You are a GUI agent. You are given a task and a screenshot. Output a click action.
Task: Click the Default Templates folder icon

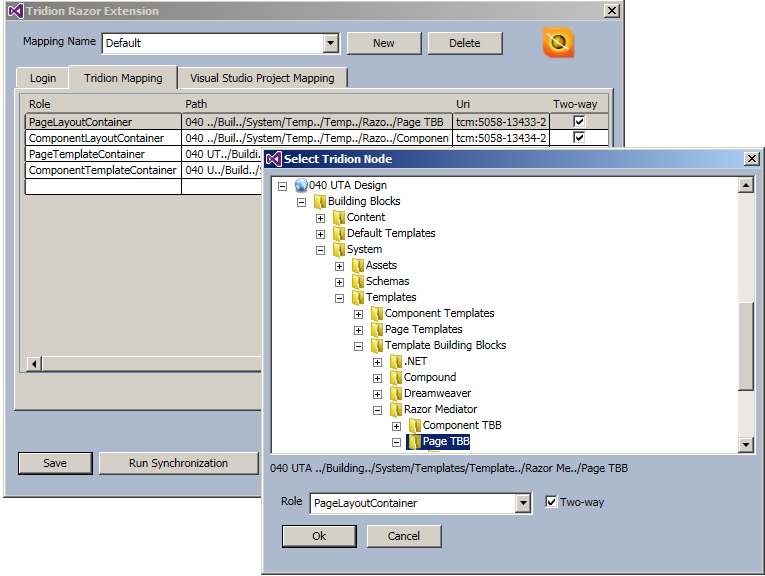tap(339, 234)
